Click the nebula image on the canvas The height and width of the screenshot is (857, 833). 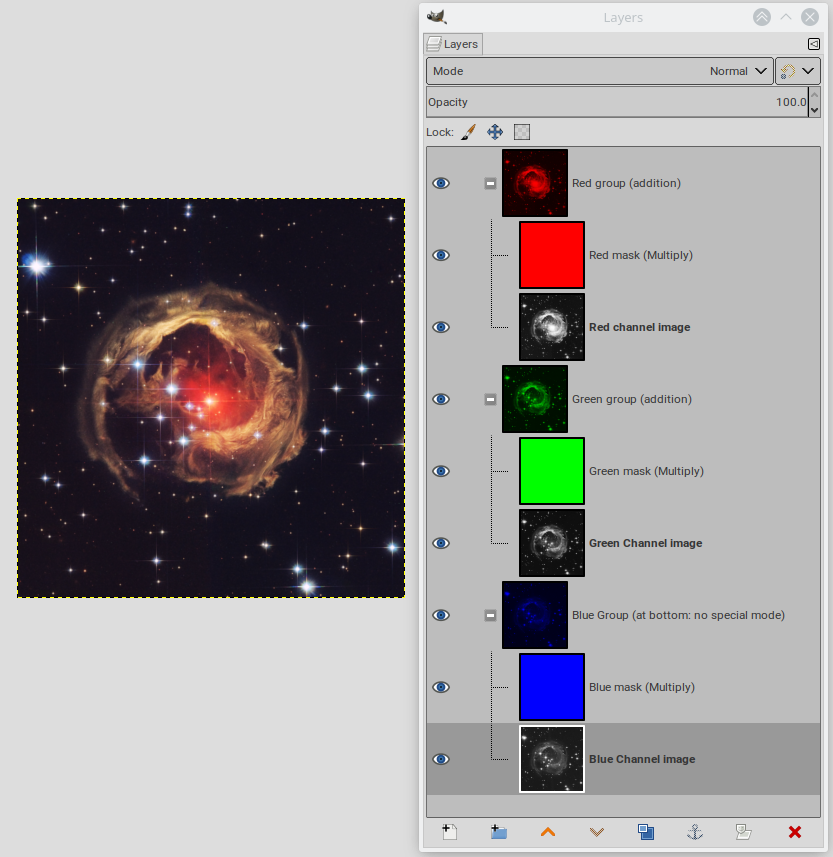(x=211, y=398)
